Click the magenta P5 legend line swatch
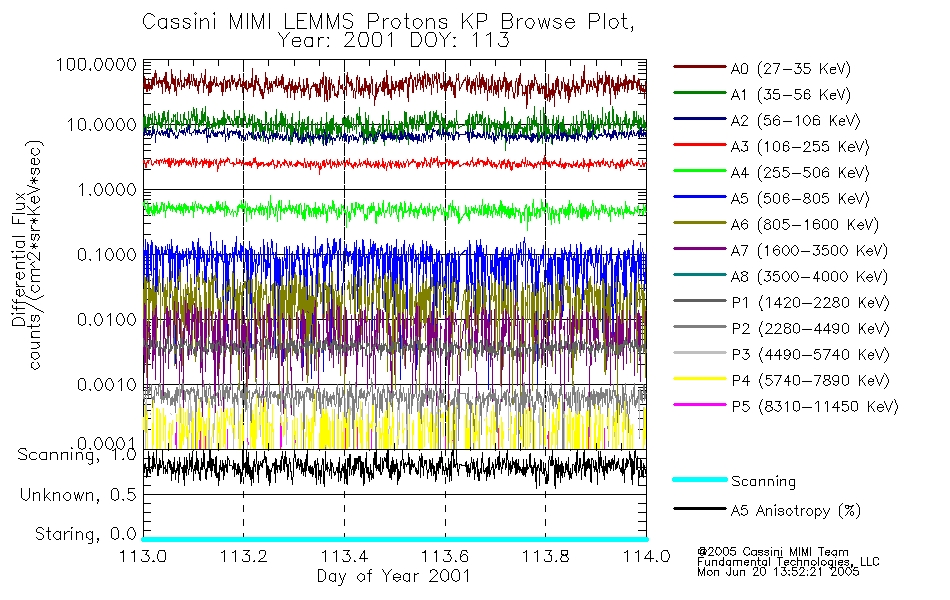This screenshot has height=600, width=950. pos(699,404)
